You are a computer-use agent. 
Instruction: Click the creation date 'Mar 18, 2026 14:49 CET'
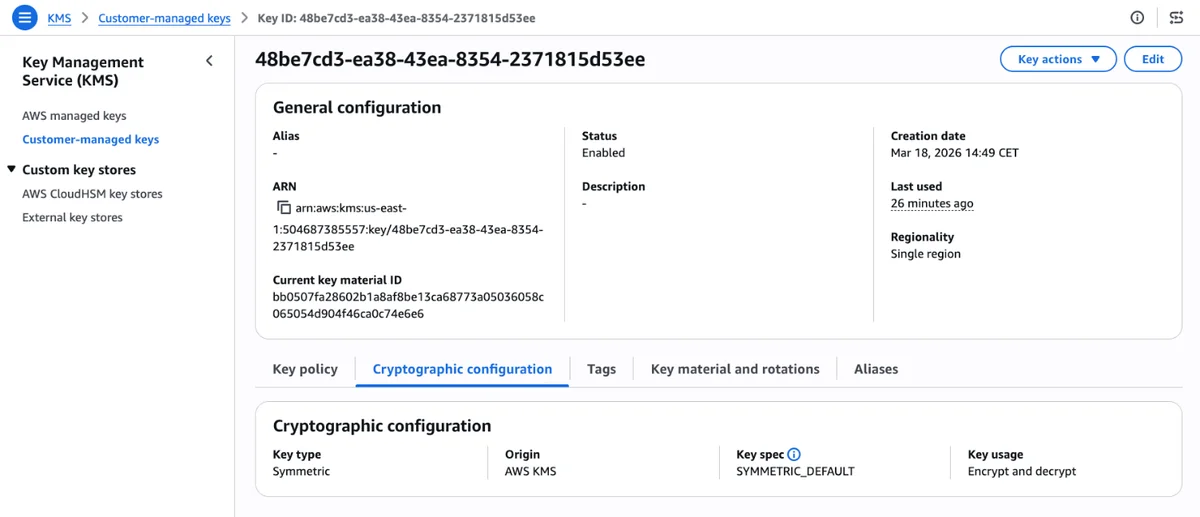[955, 153]
